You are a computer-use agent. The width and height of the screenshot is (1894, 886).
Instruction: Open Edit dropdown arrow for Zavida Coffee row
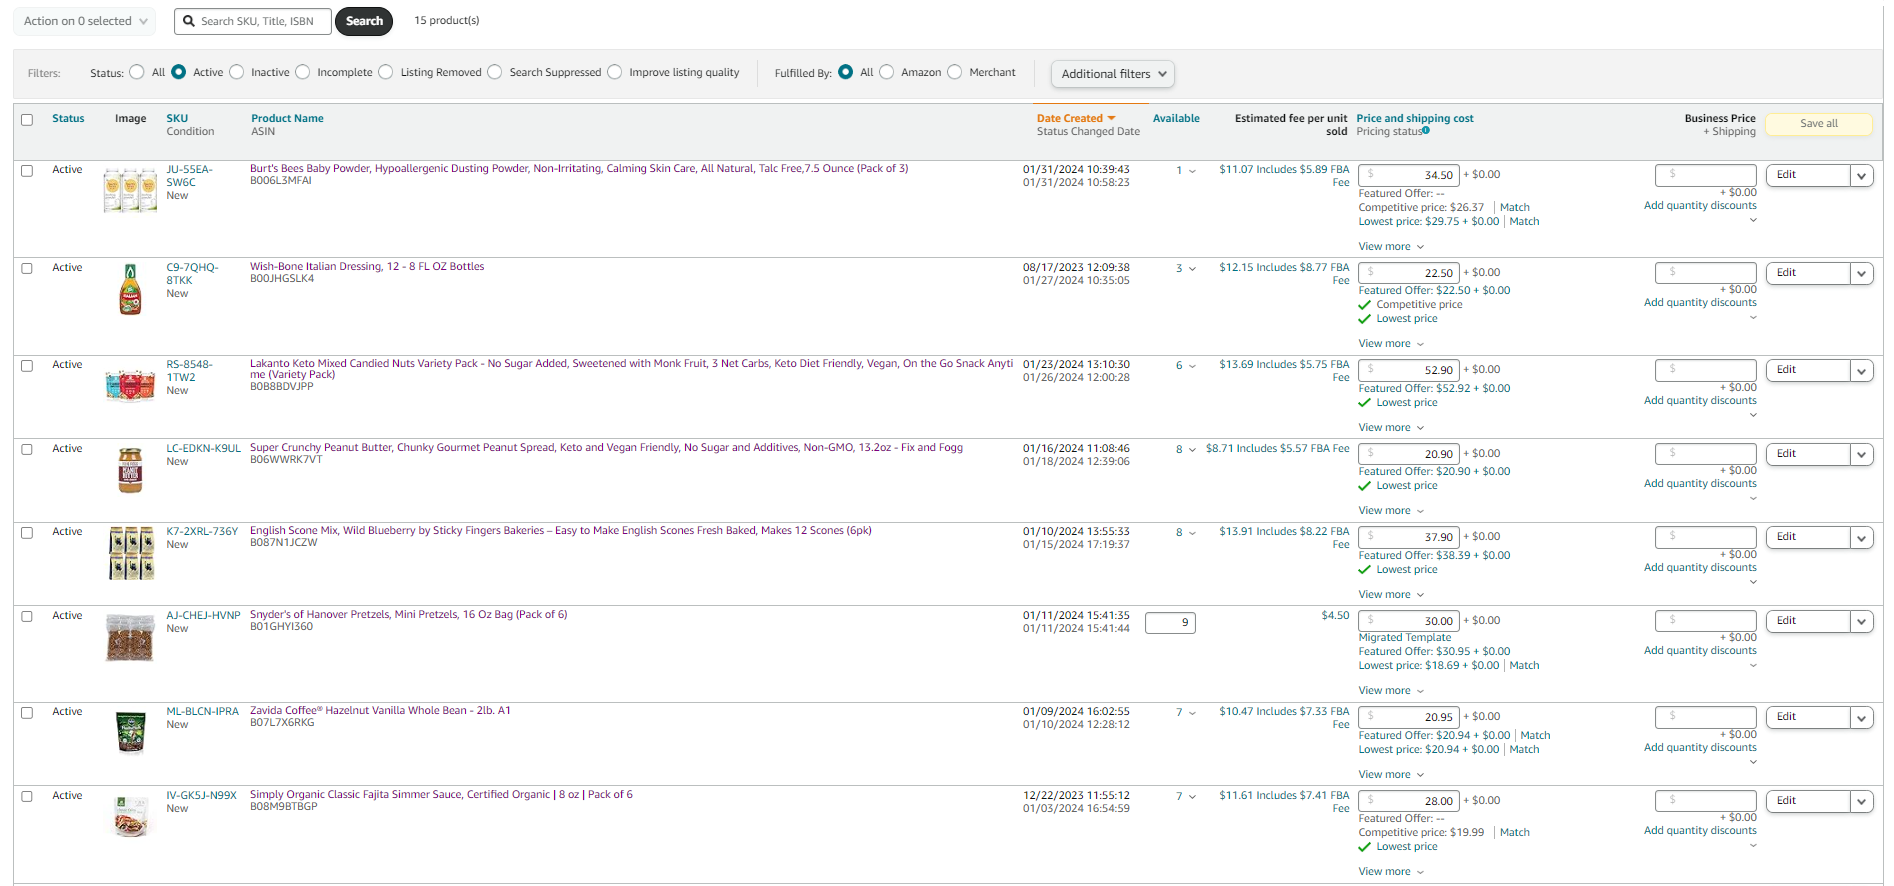[x=1862, y=718]
